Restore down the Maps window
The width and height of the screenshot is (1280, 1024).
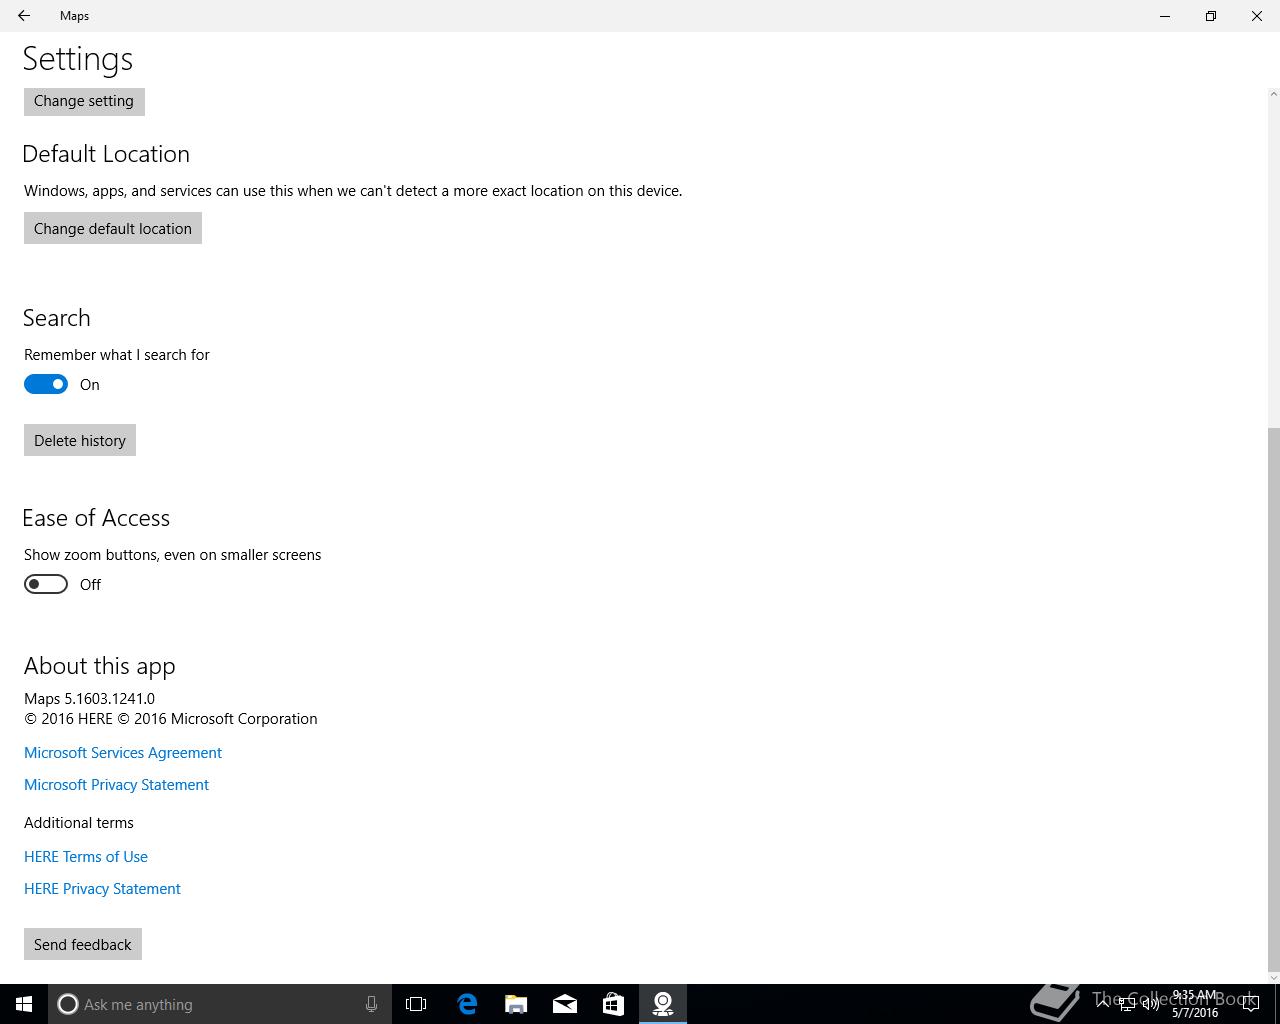(x=1211, y=16)
